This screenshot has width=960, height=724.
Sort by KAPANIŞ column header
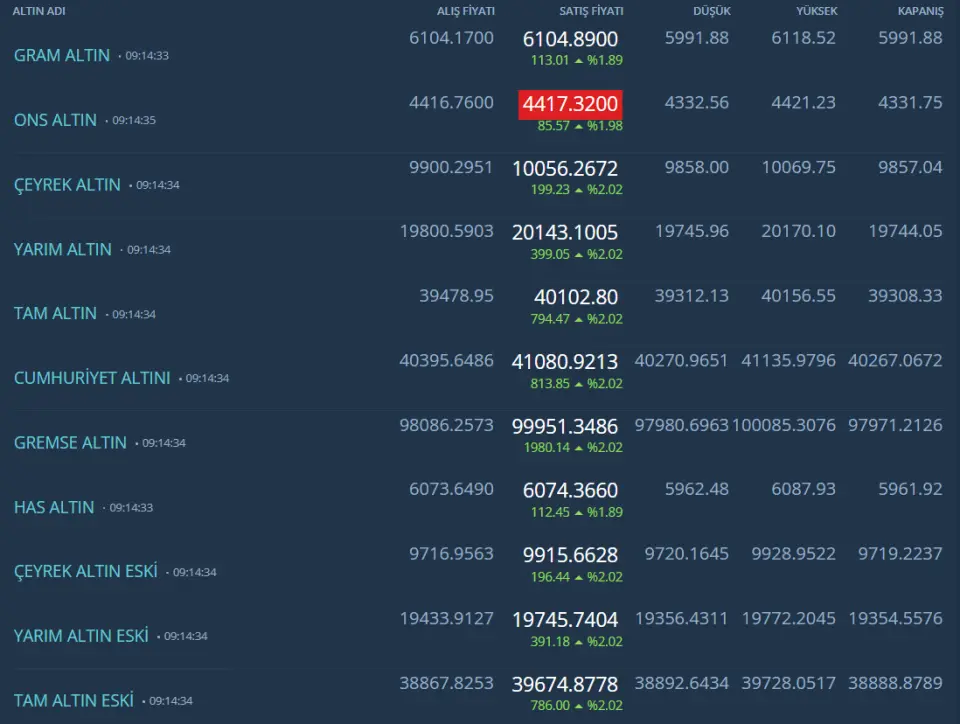tap(920, 11)
